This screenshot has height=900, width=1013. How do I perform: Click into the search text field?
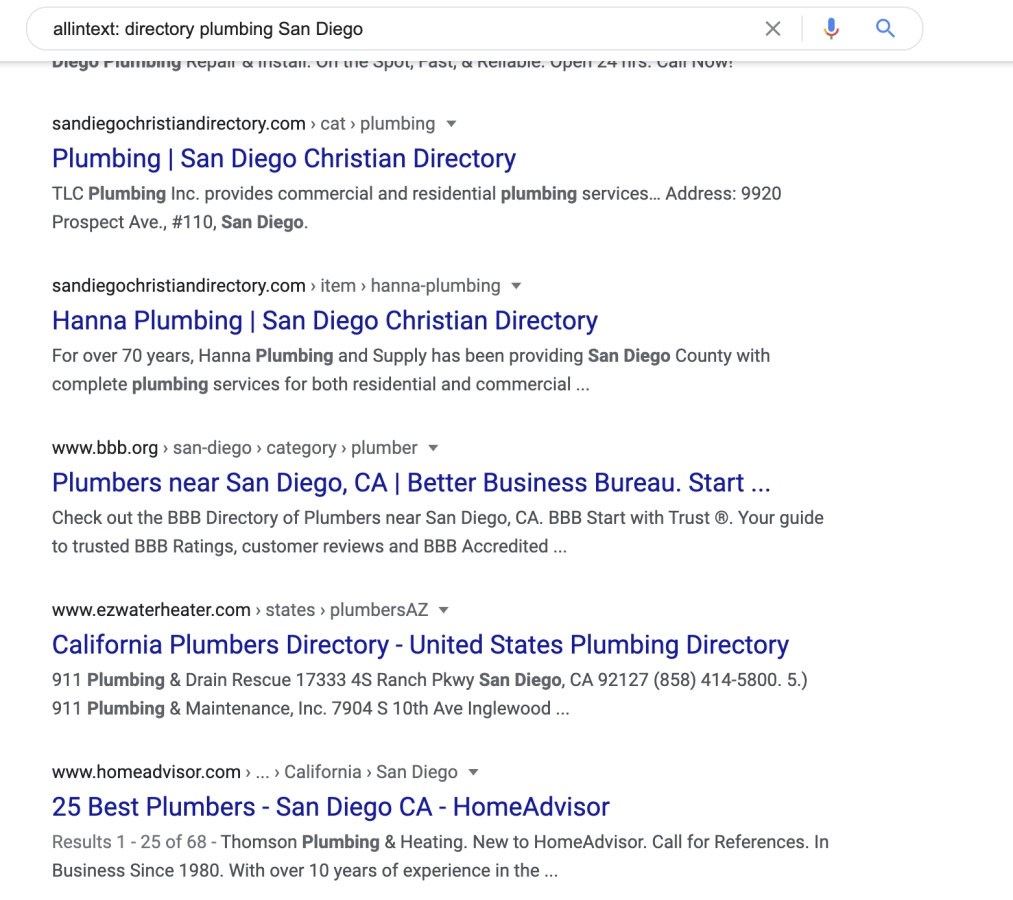tap(401, 29)
